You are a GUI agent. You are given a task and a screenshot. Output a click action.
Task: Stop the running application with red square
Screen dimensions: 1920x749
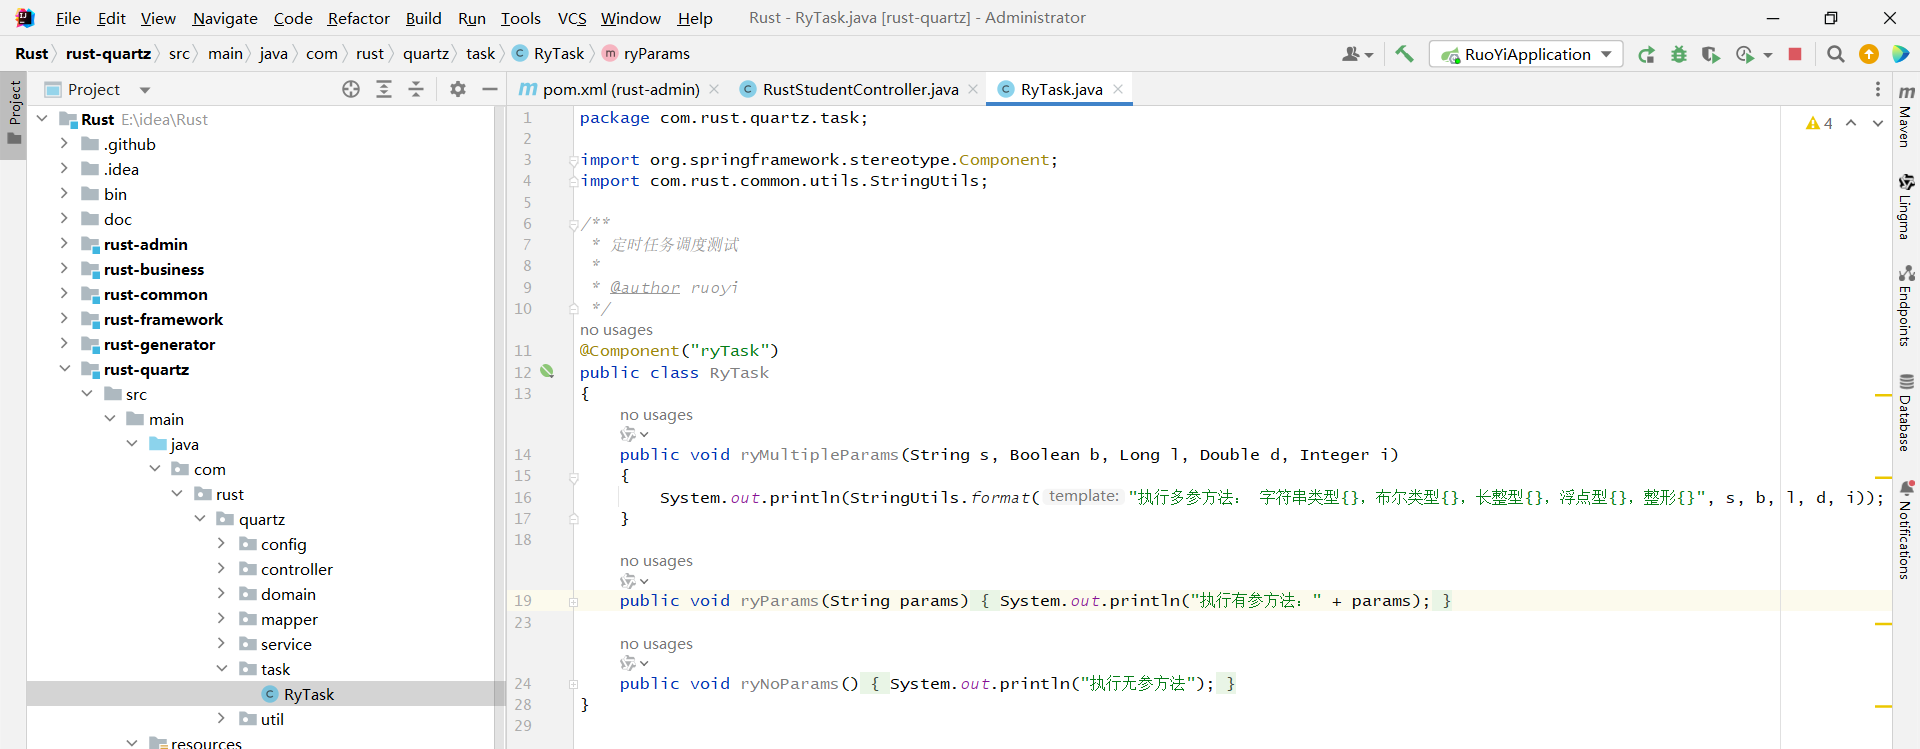coord(1795,54)
